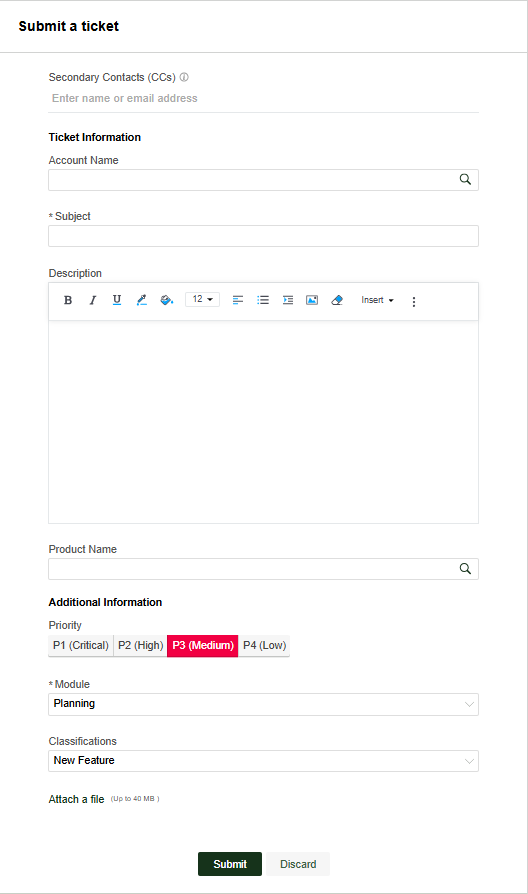Open the background fill color icon
The height and width of the screenshot is (894, 528).
[166, 300]
